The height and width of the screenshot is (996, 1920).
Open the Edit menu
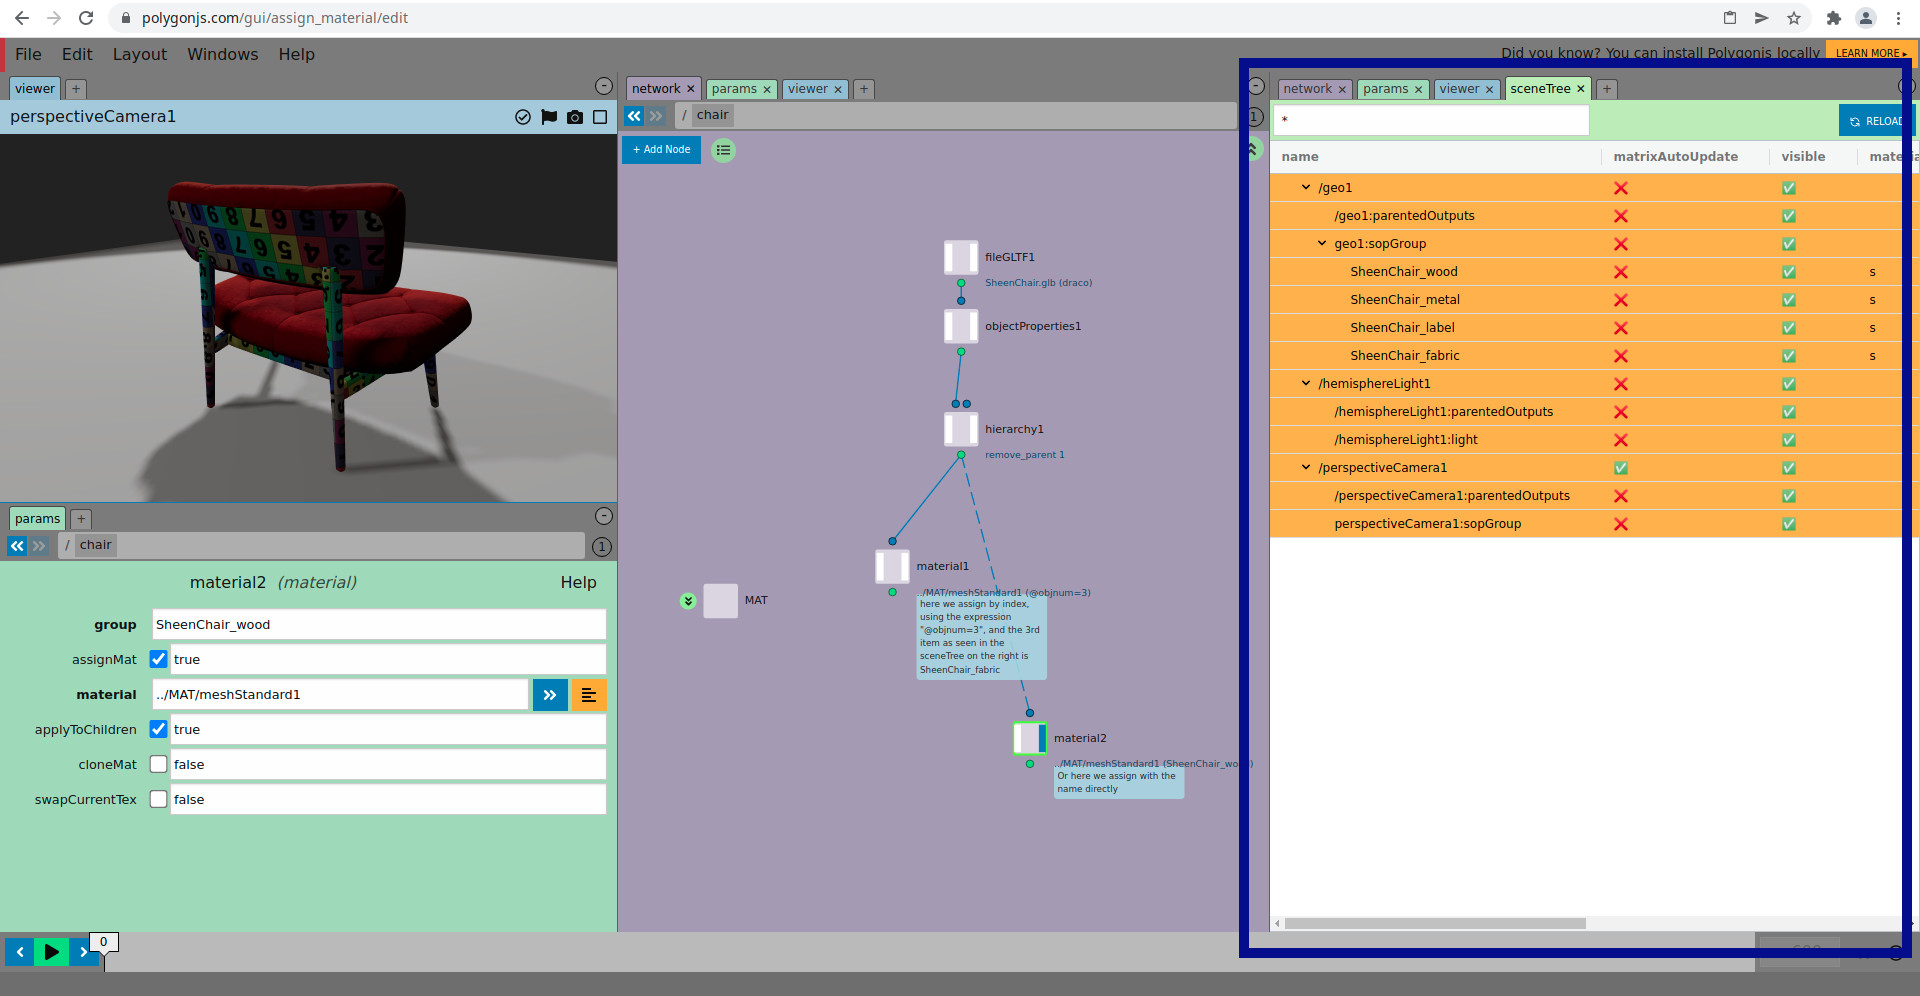[77, 54]
